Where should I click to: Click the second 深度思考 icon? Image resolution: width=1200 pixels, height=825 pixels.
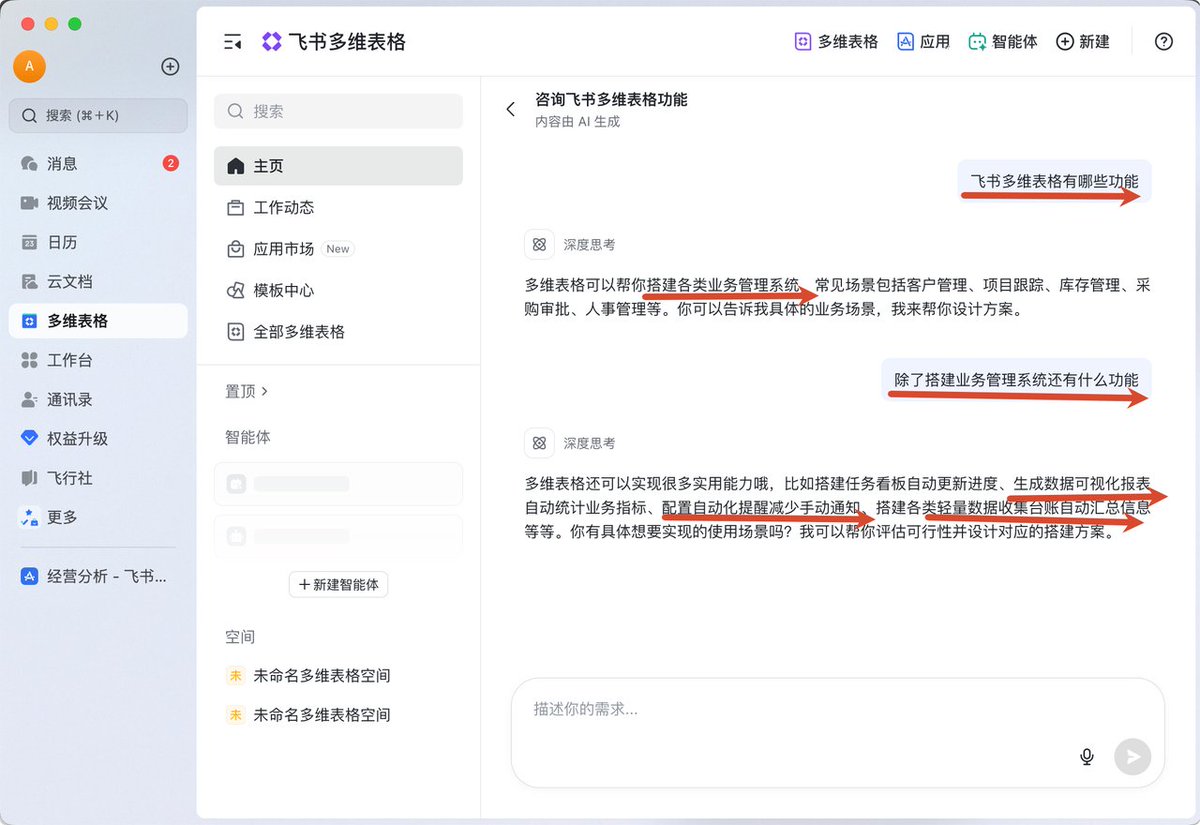point(539,443)
